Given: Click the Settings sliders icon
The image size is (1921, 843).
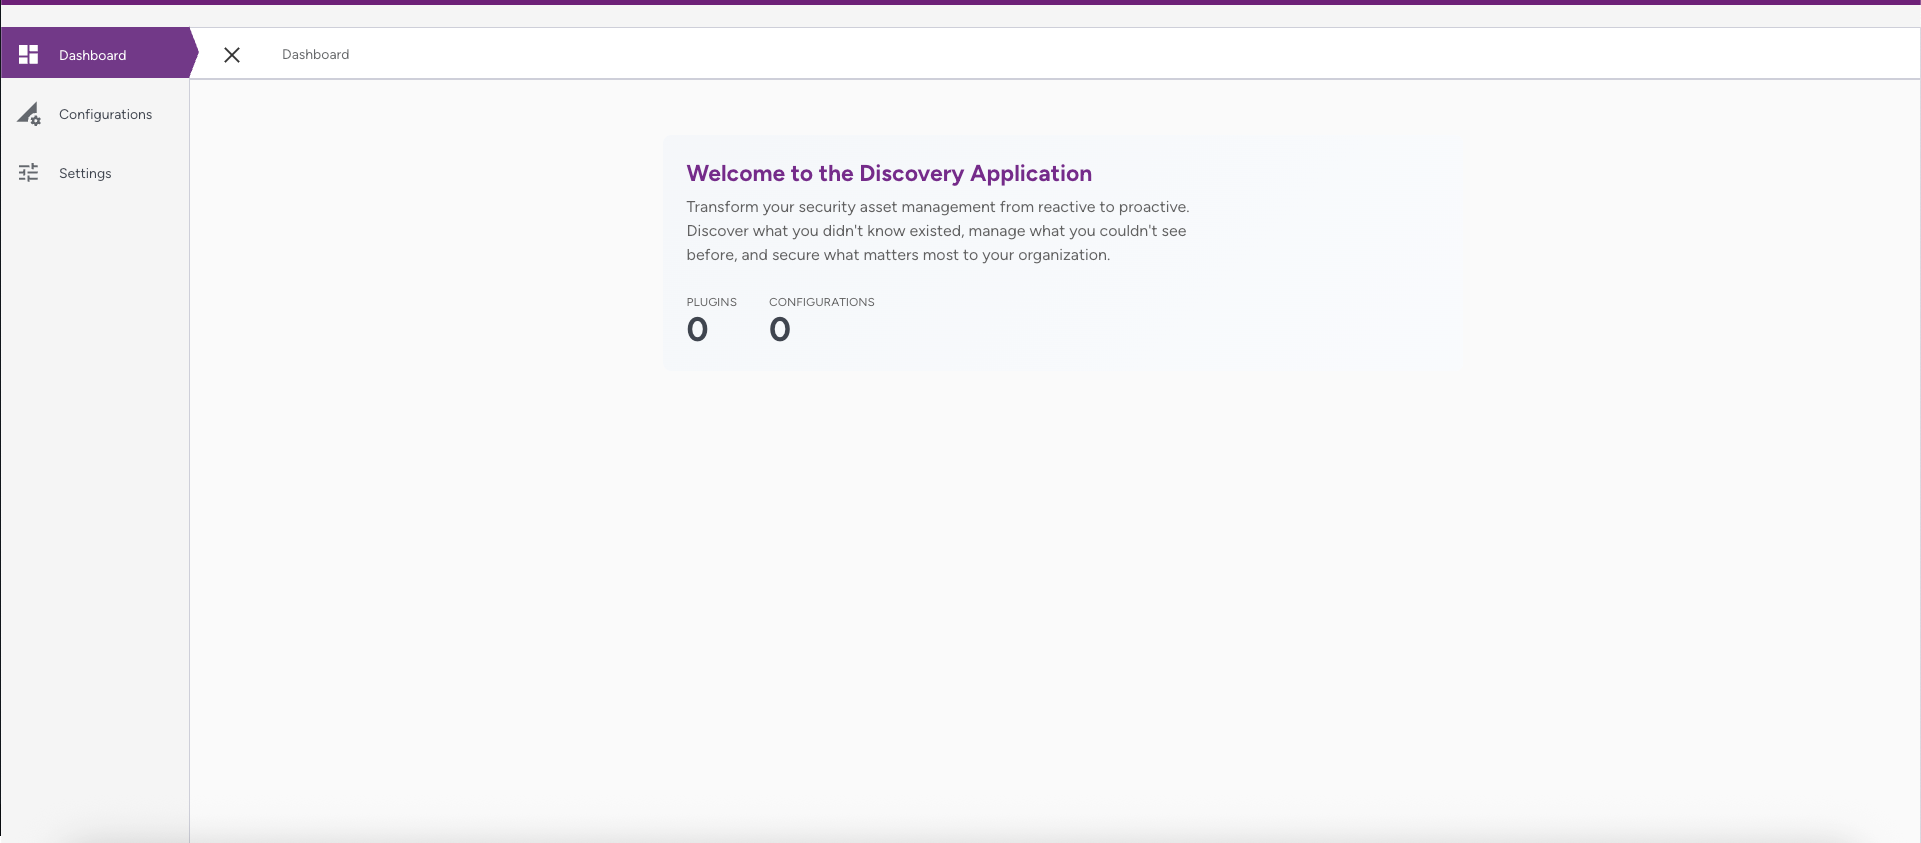Looking at the screenshot, I should pos(28,173).
